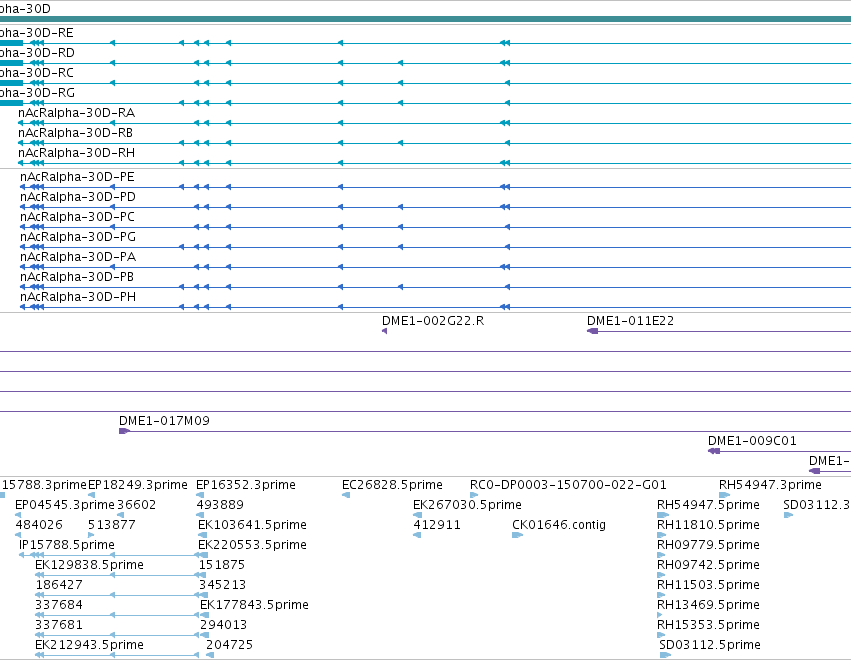The height and width of the screenshot is (660, 851).
Task: Select EST label RH54947.5prime
Action: coord(708,505)
